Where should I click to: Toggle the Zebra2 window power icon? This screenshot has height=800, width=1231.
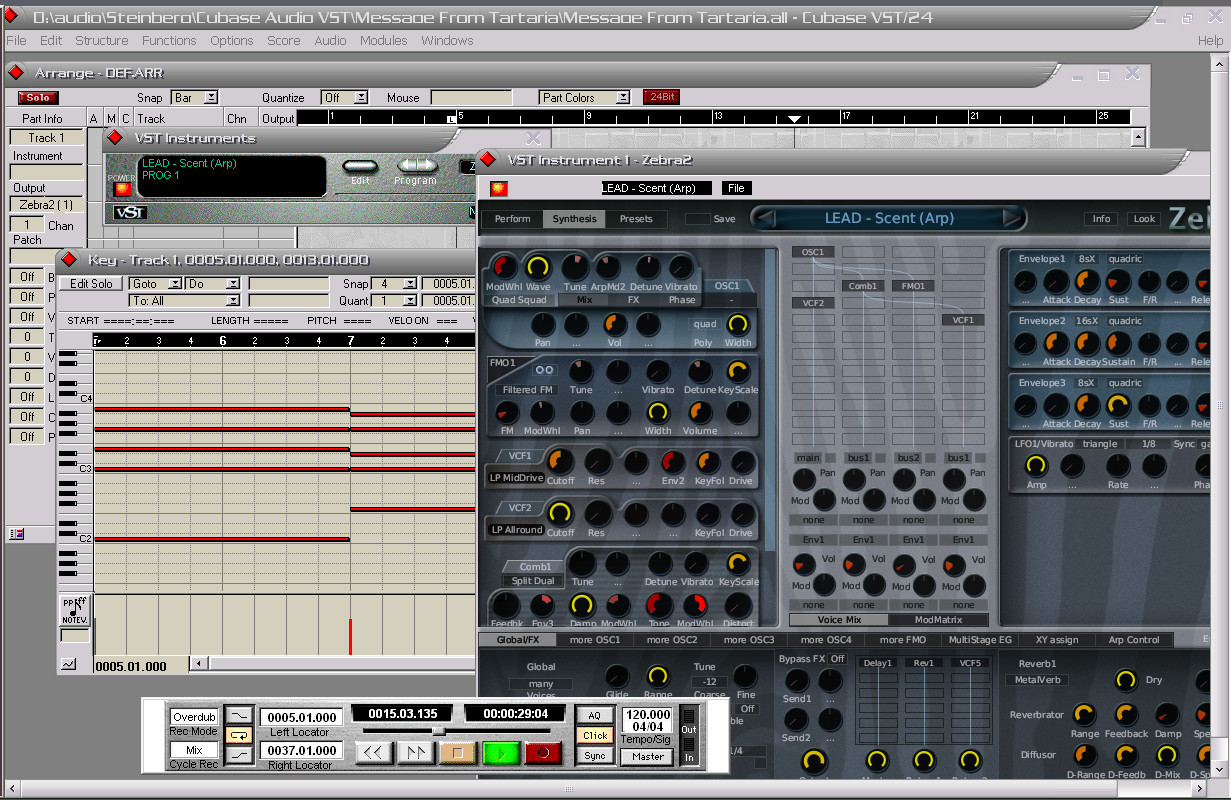(x=498, y=187)
